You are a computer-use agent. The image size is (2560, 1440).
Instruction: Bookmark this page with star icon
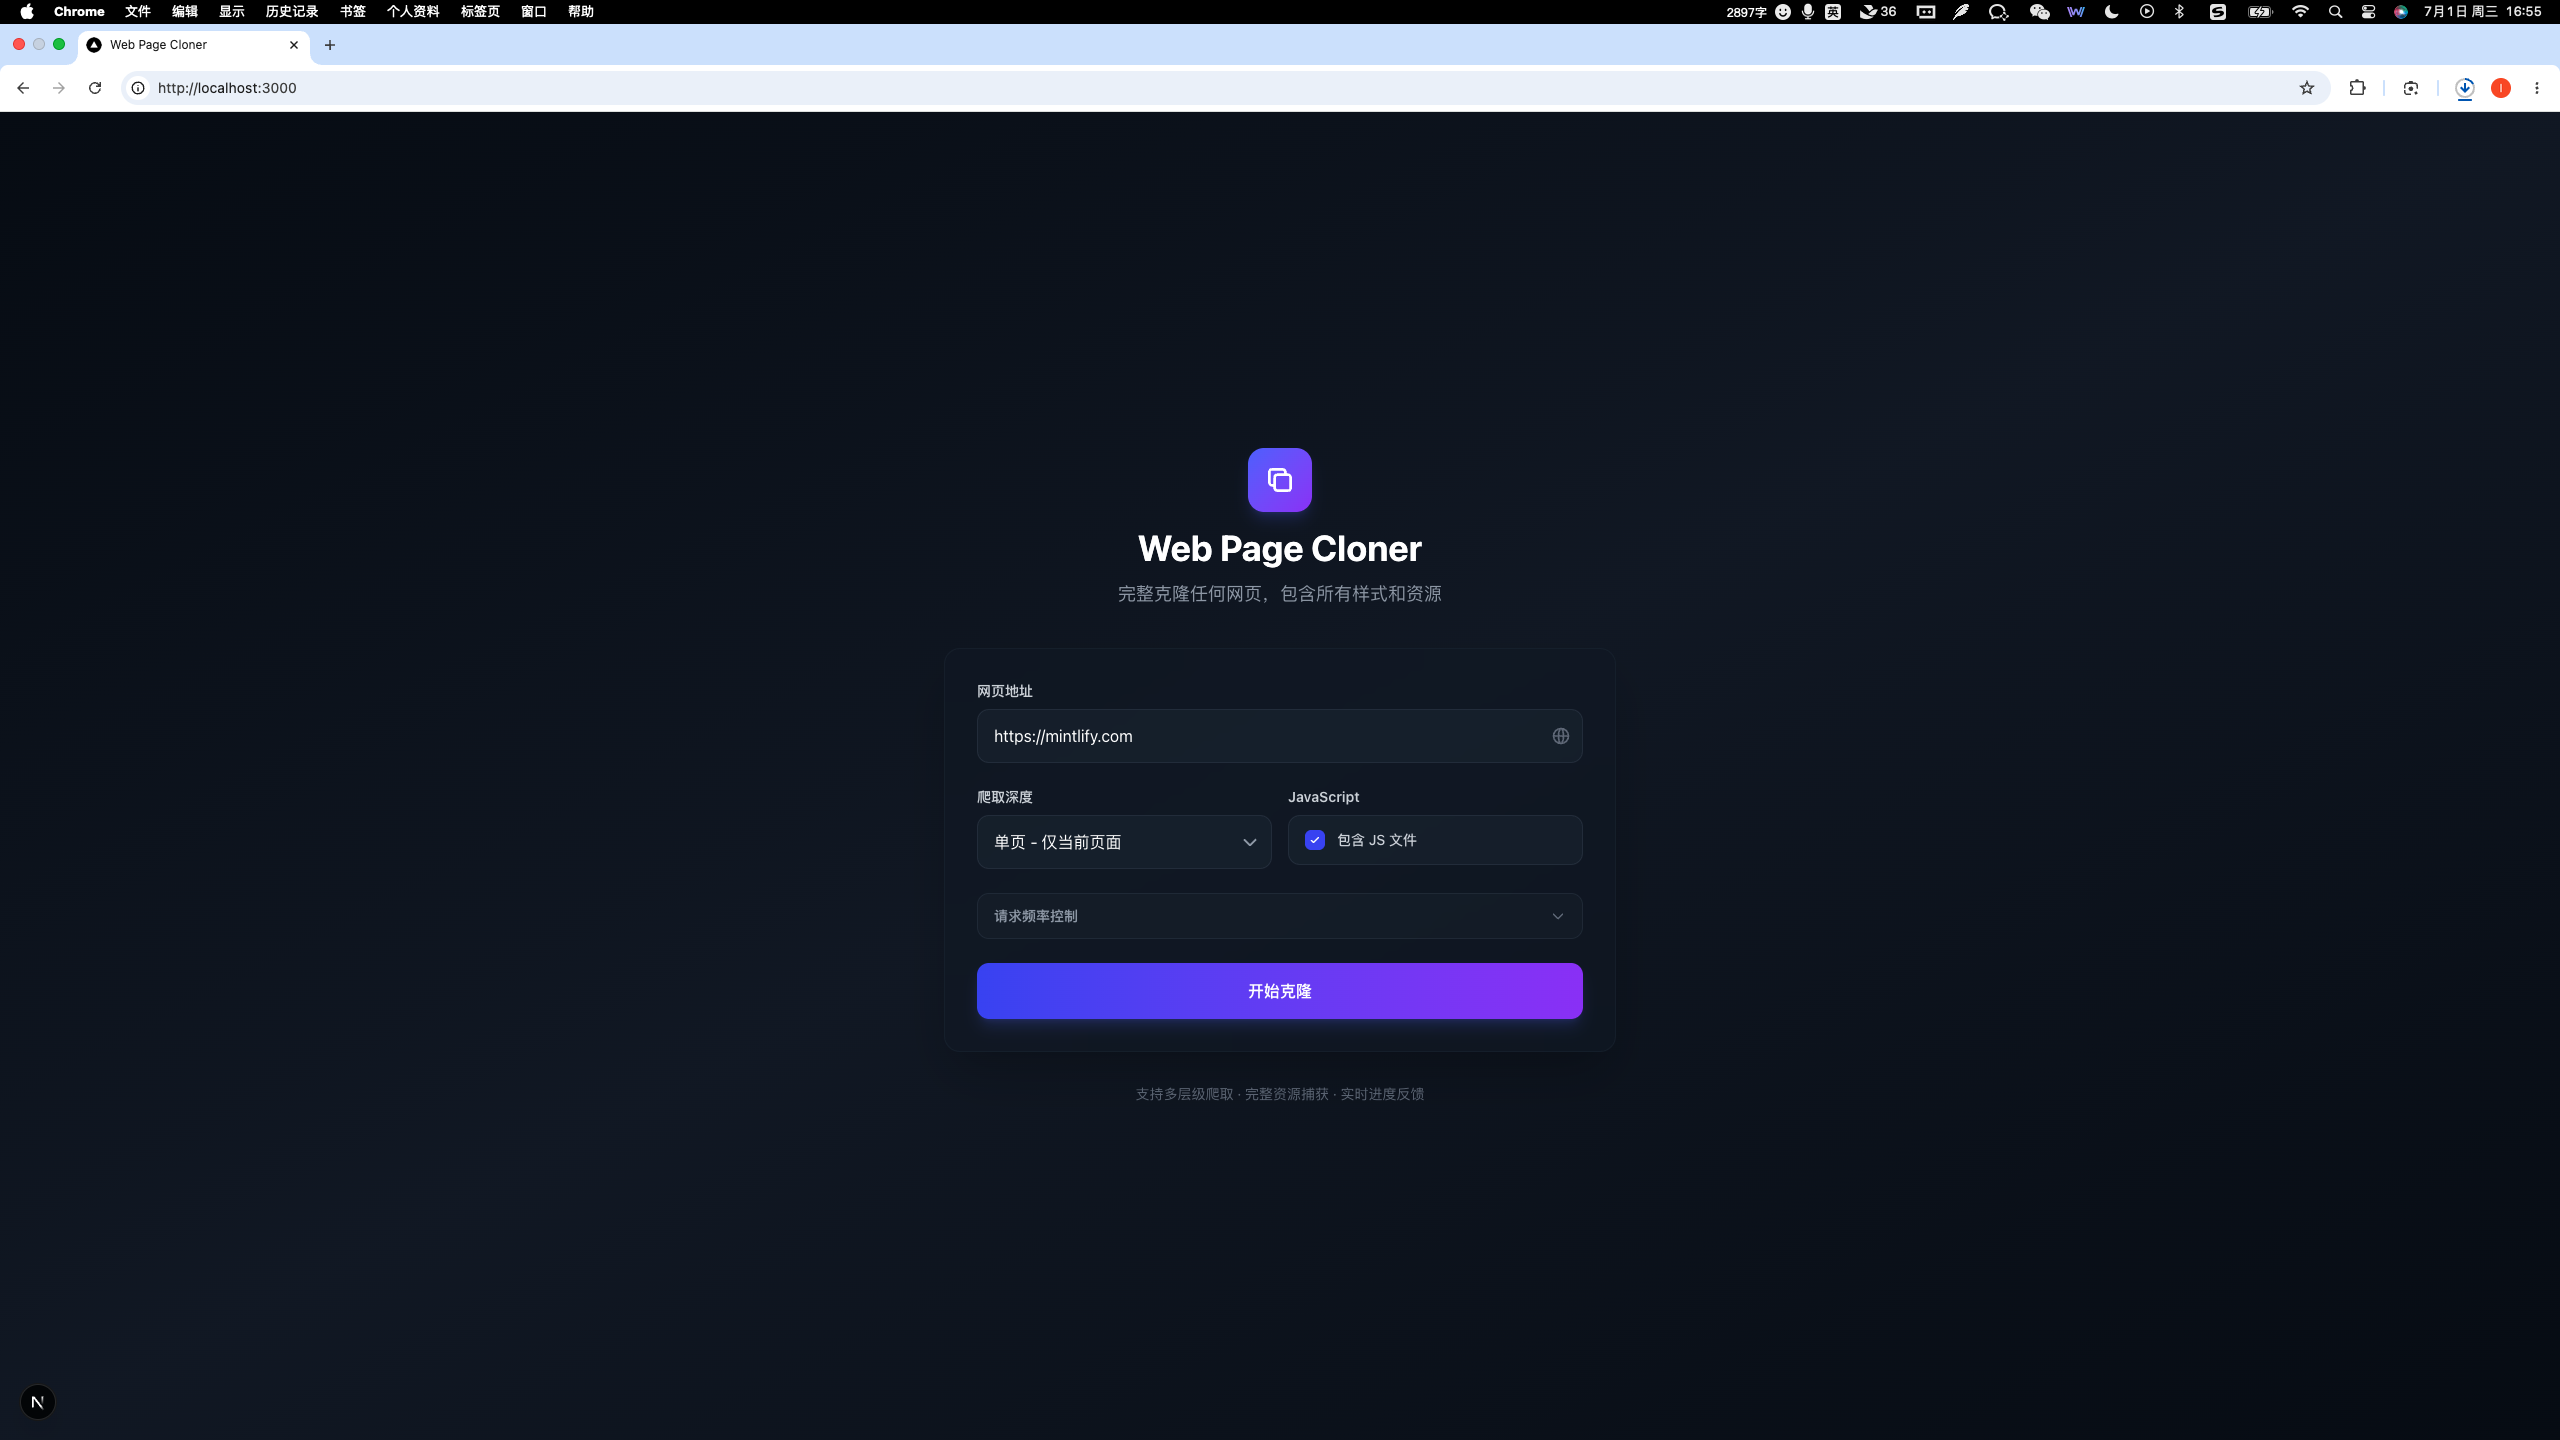[2307, 88]
